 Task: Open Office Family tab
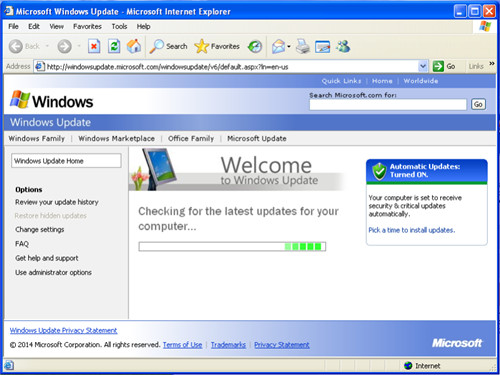(x=191, y=138)
